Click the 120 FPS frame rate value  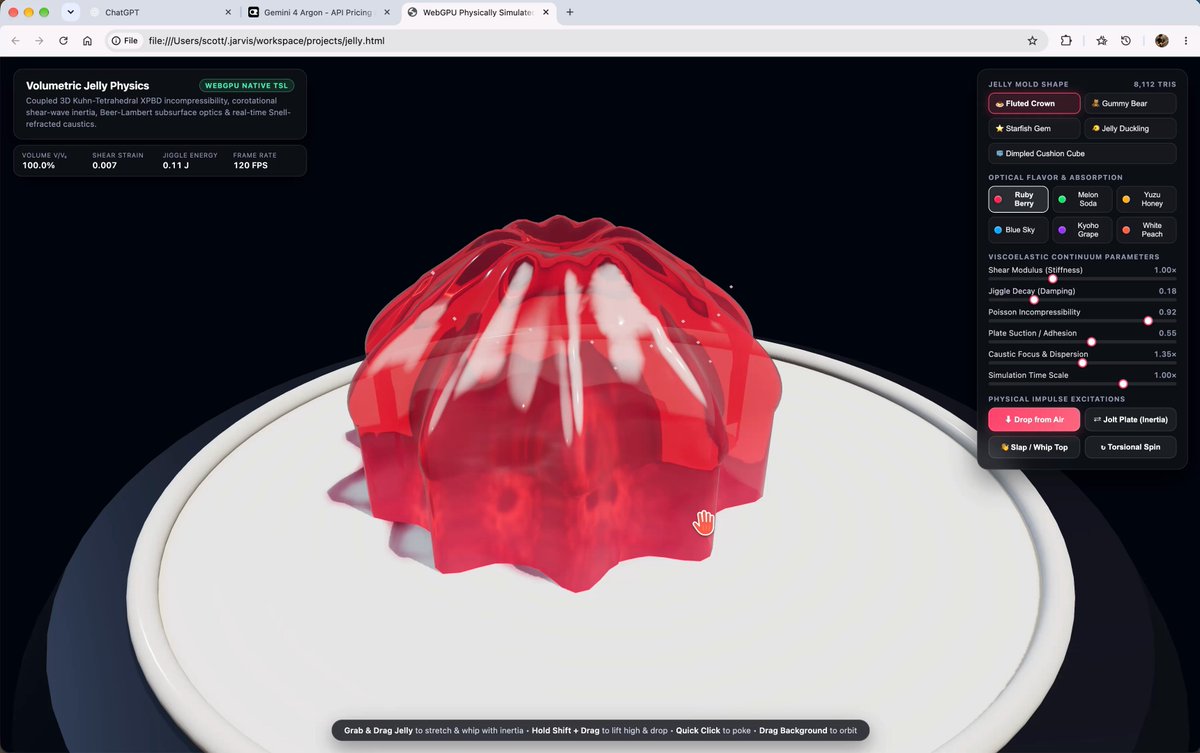pos(251,165)
